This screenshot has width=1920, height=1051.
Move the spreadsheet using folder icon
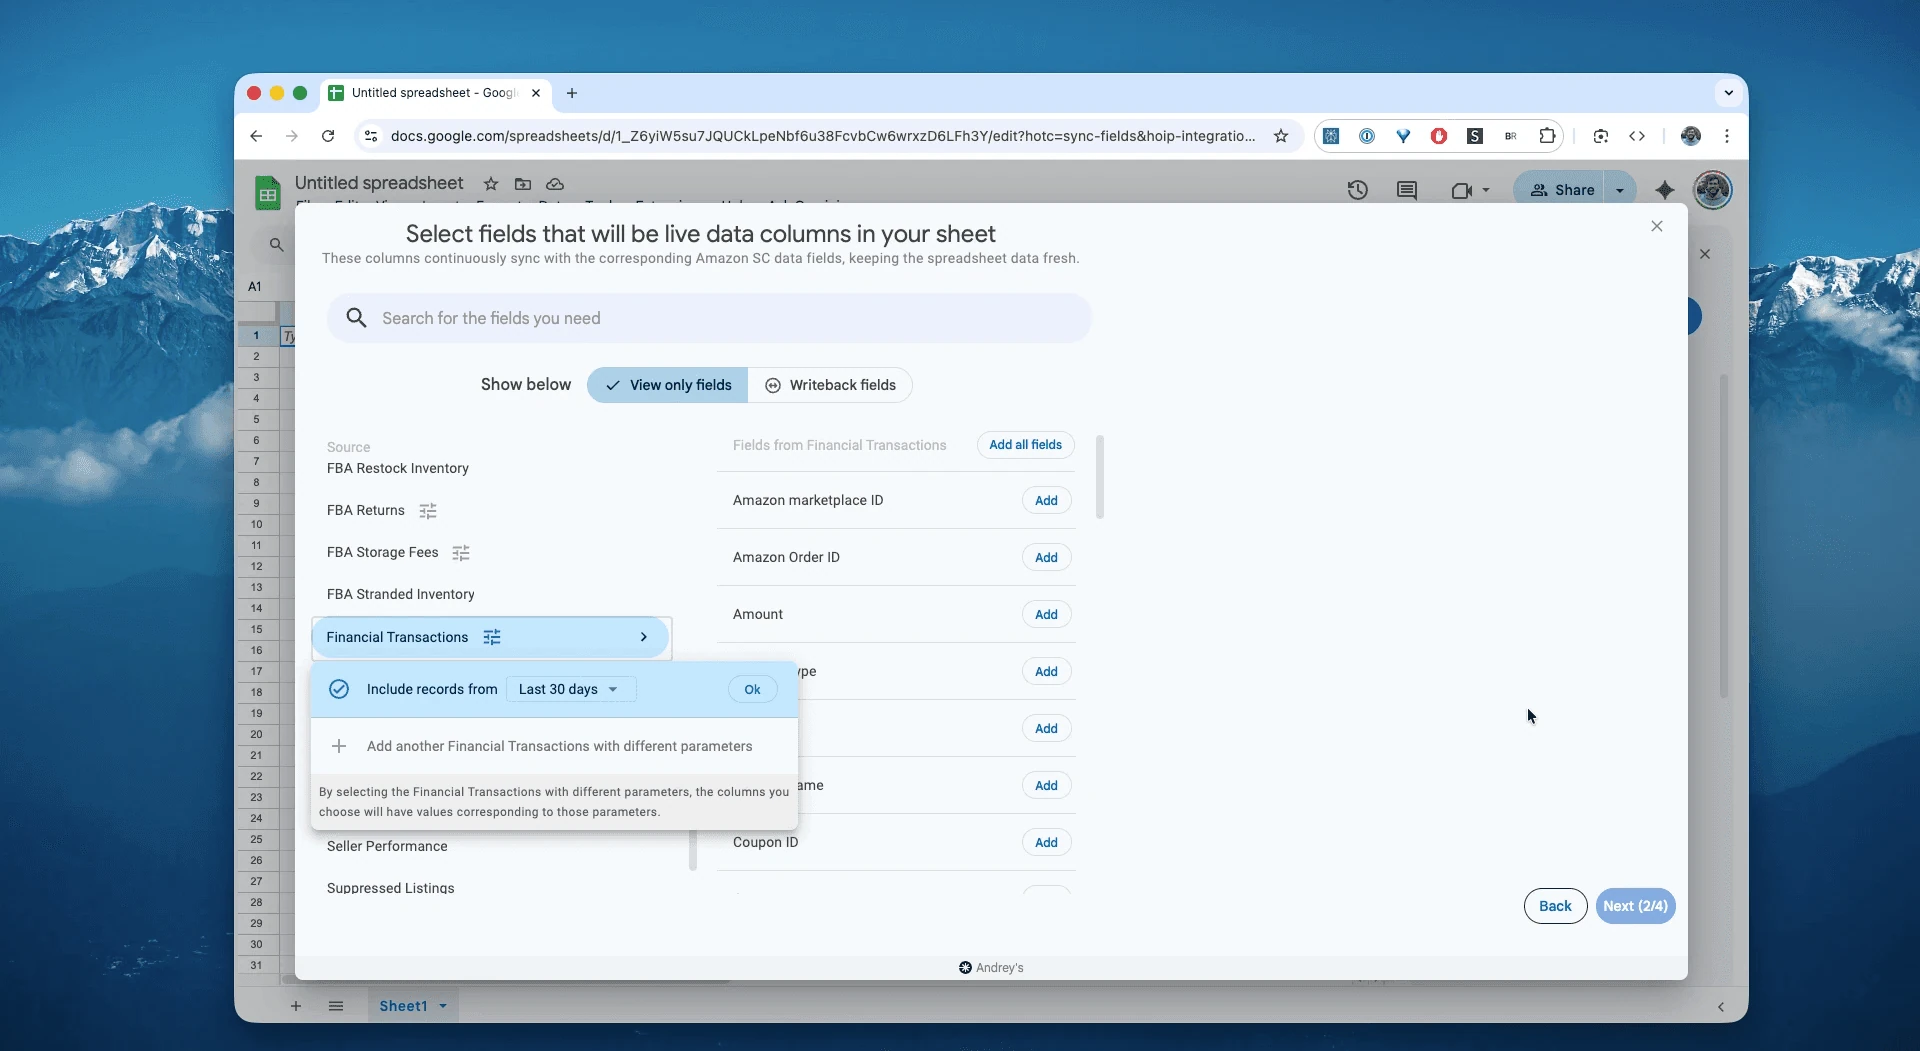523,184
